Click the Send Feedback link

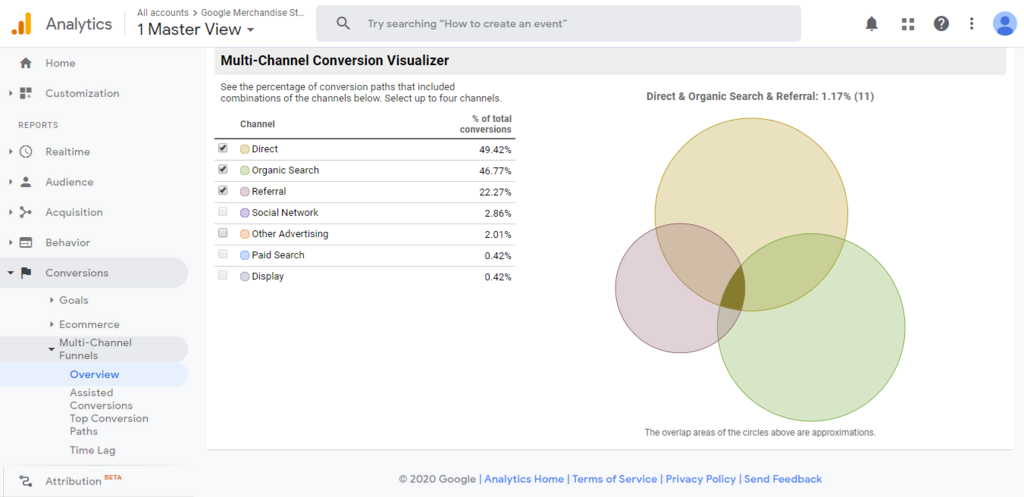[x=783, y=479]
